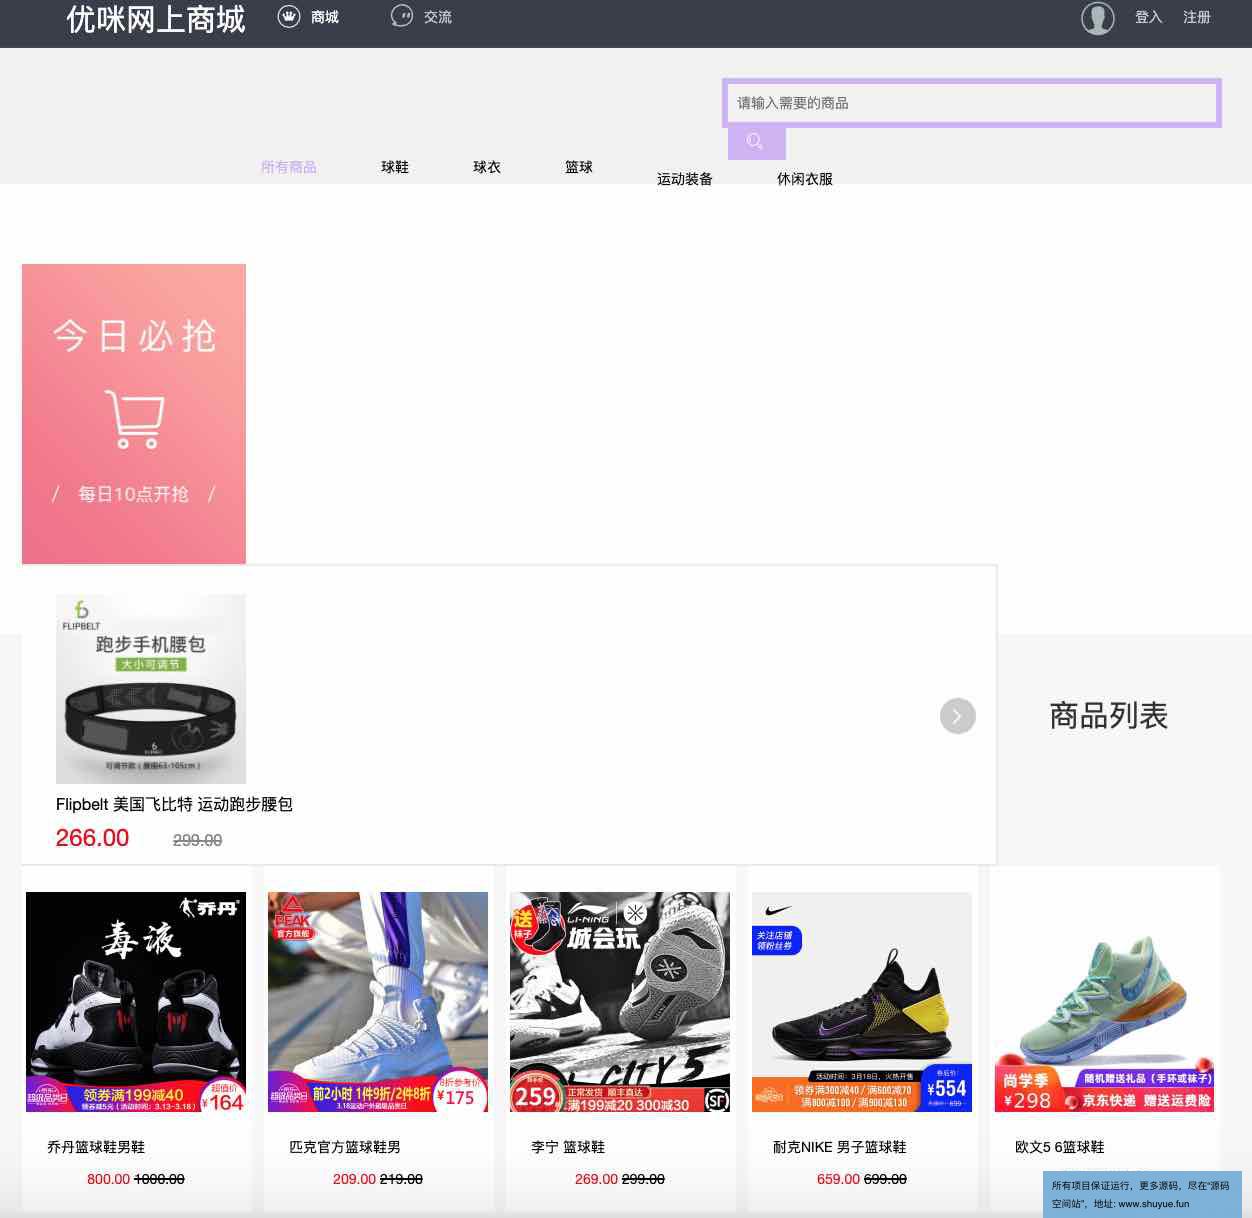1252x1218 pixels.
Task: Select the 所有商品 tab
Action: (x=289, y=167)
